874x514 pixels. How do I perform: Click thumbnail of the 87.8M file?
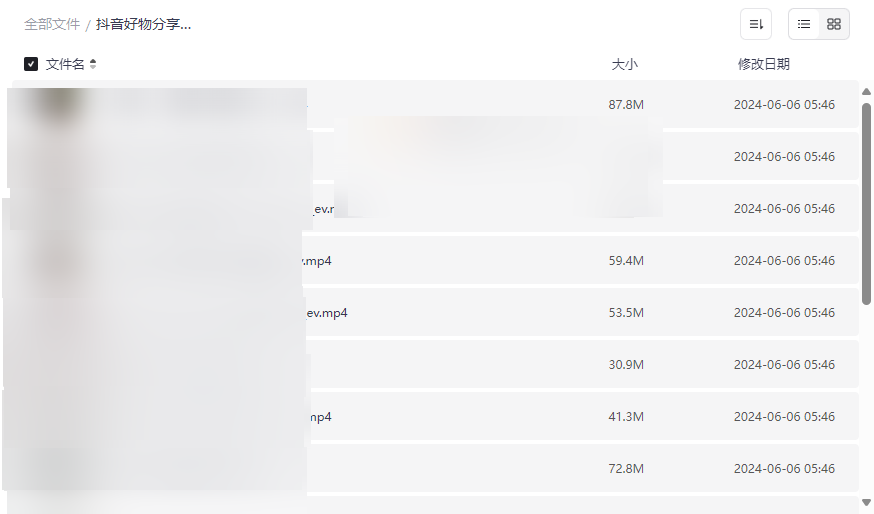tap(58, 105)
